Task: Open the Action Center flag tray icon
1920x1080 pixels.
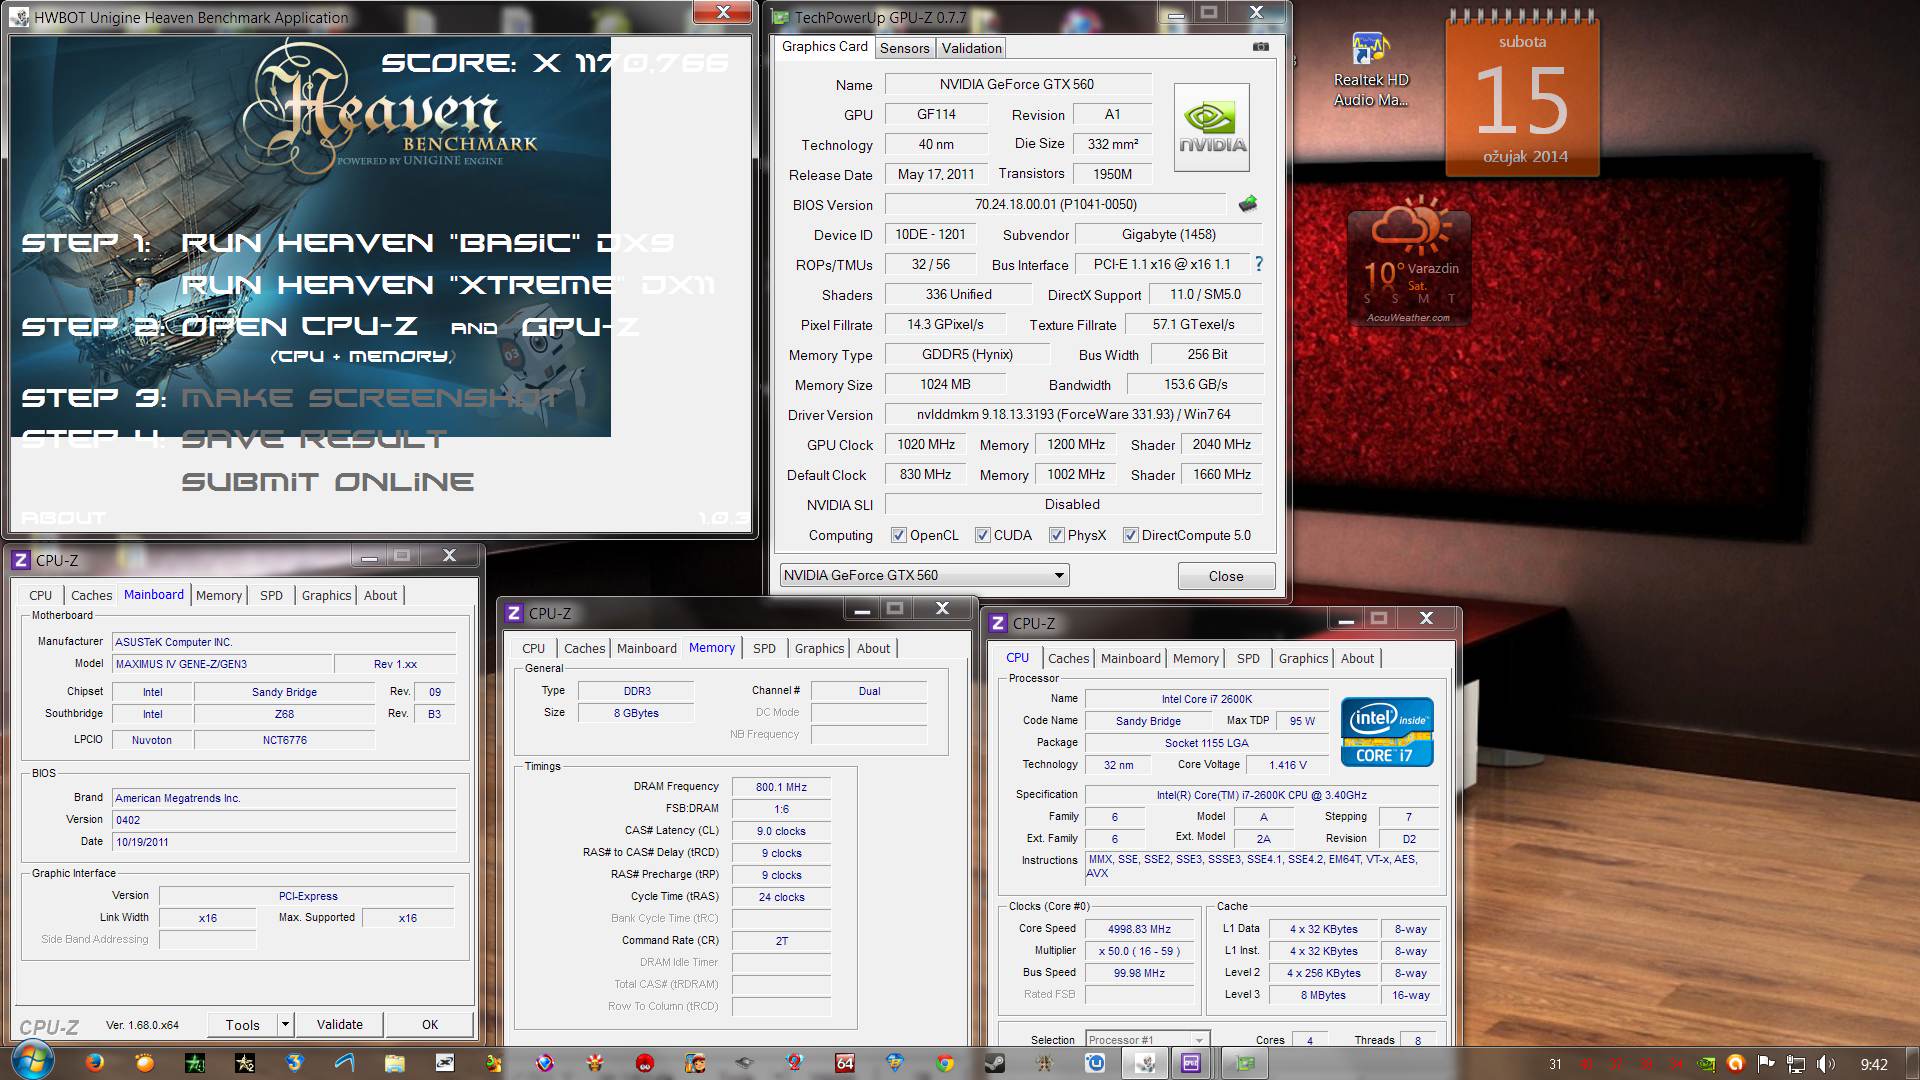Action: (x=1766, y=1063)
